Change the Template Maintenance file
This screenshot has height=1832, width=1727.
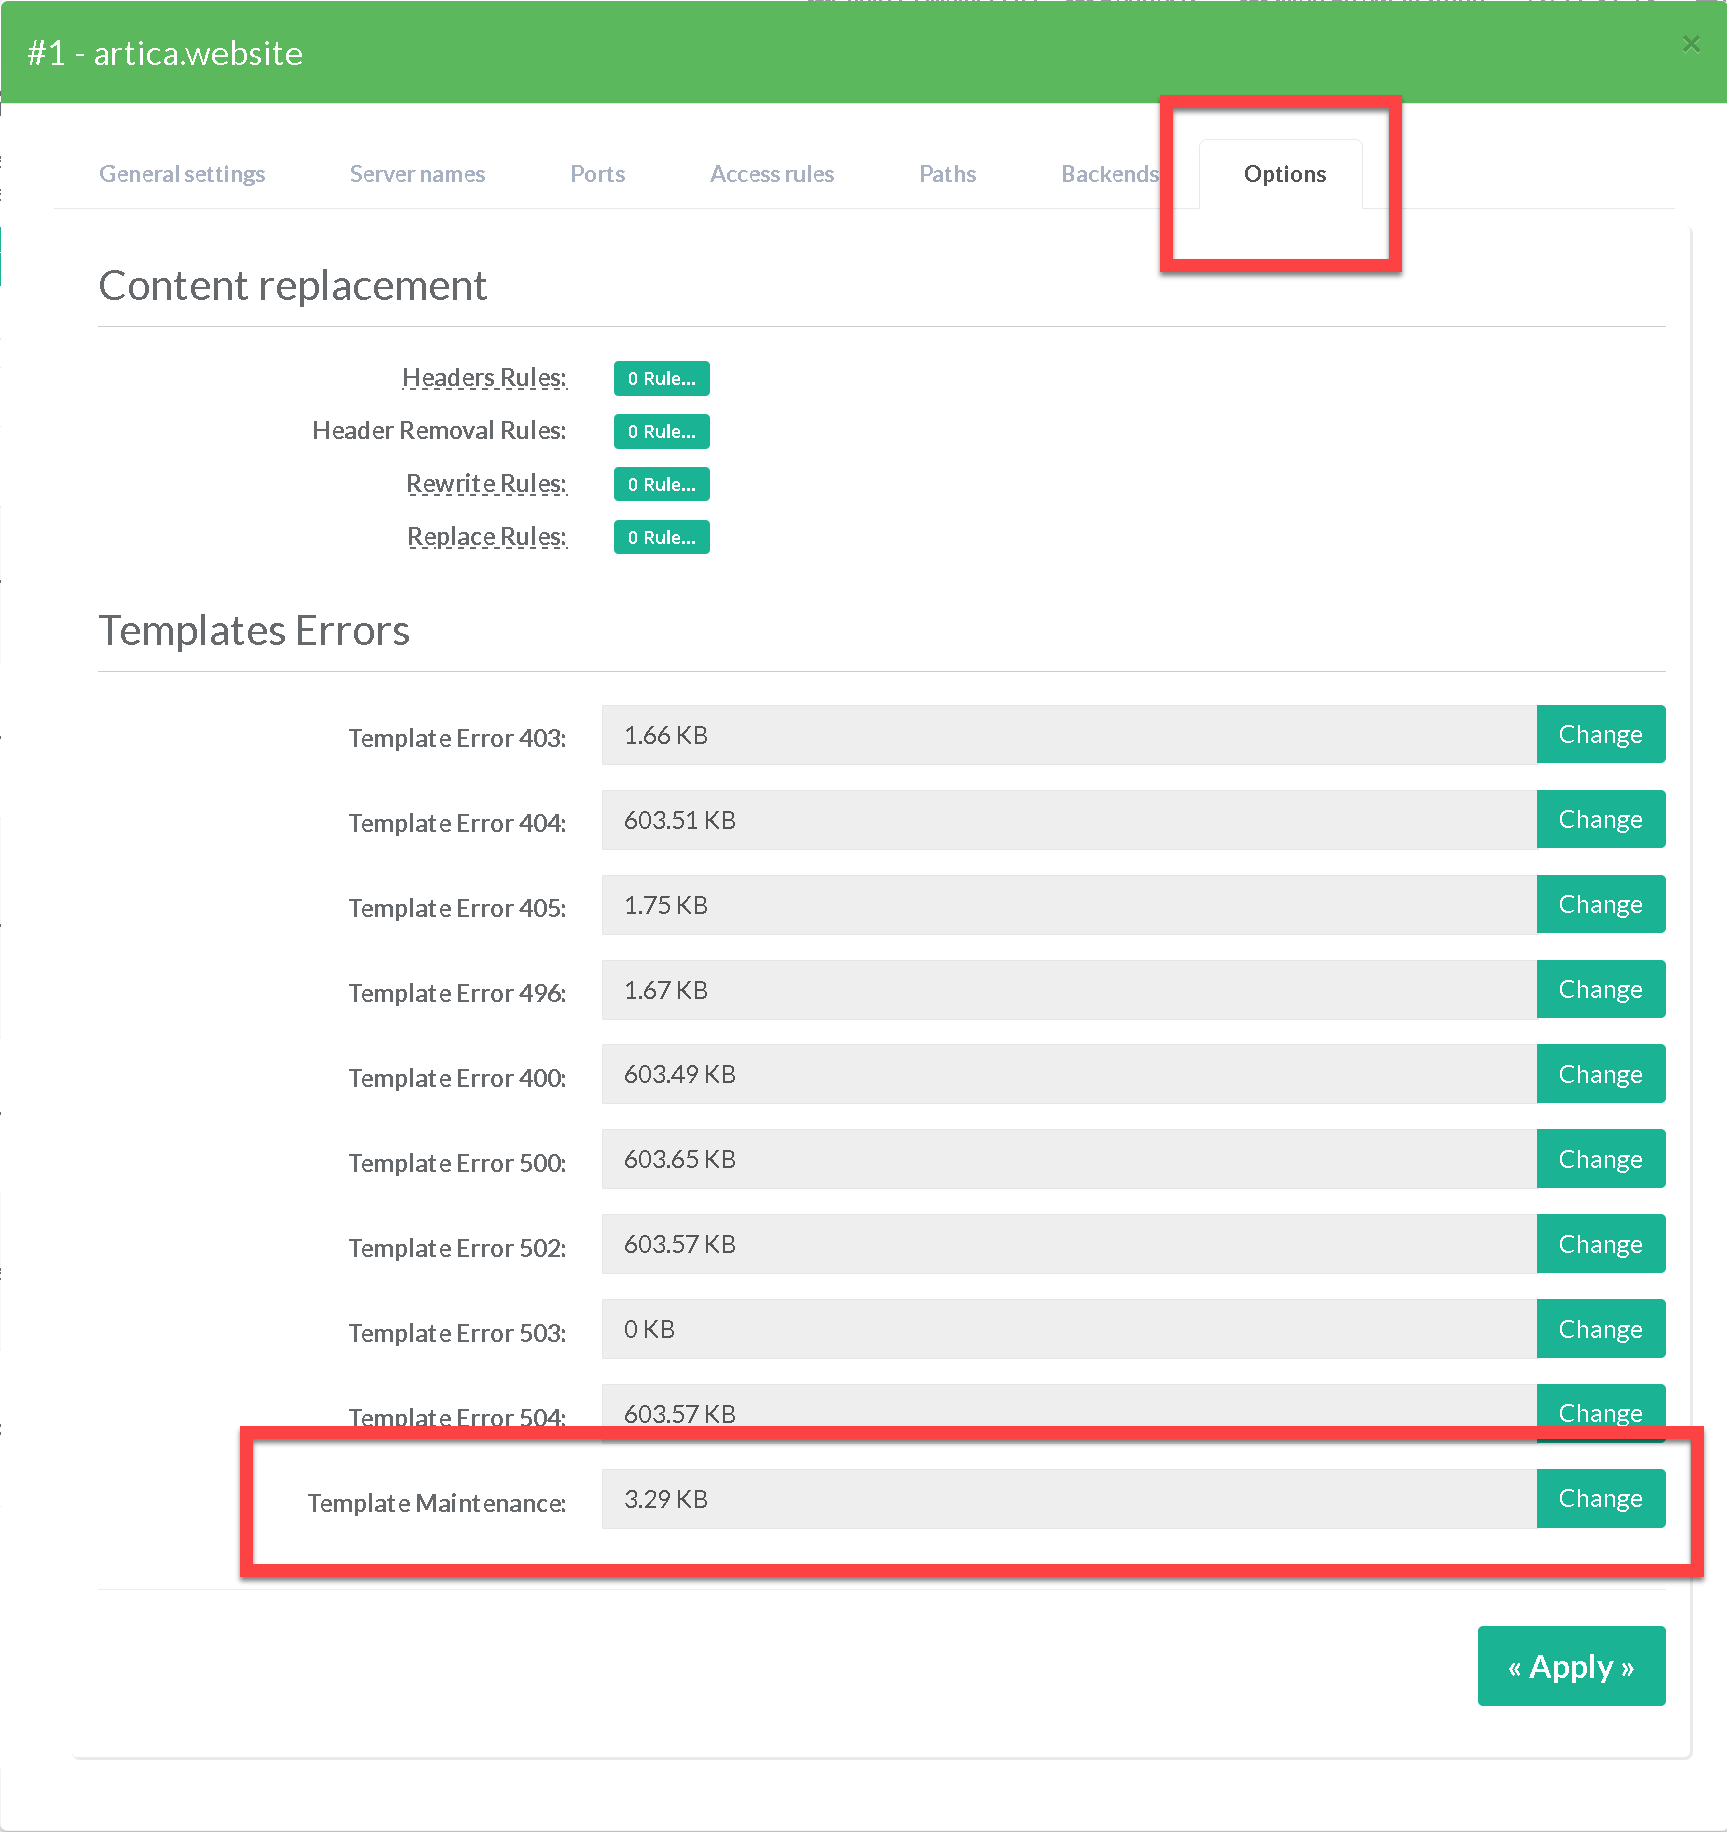[x=1600, y=1499]
